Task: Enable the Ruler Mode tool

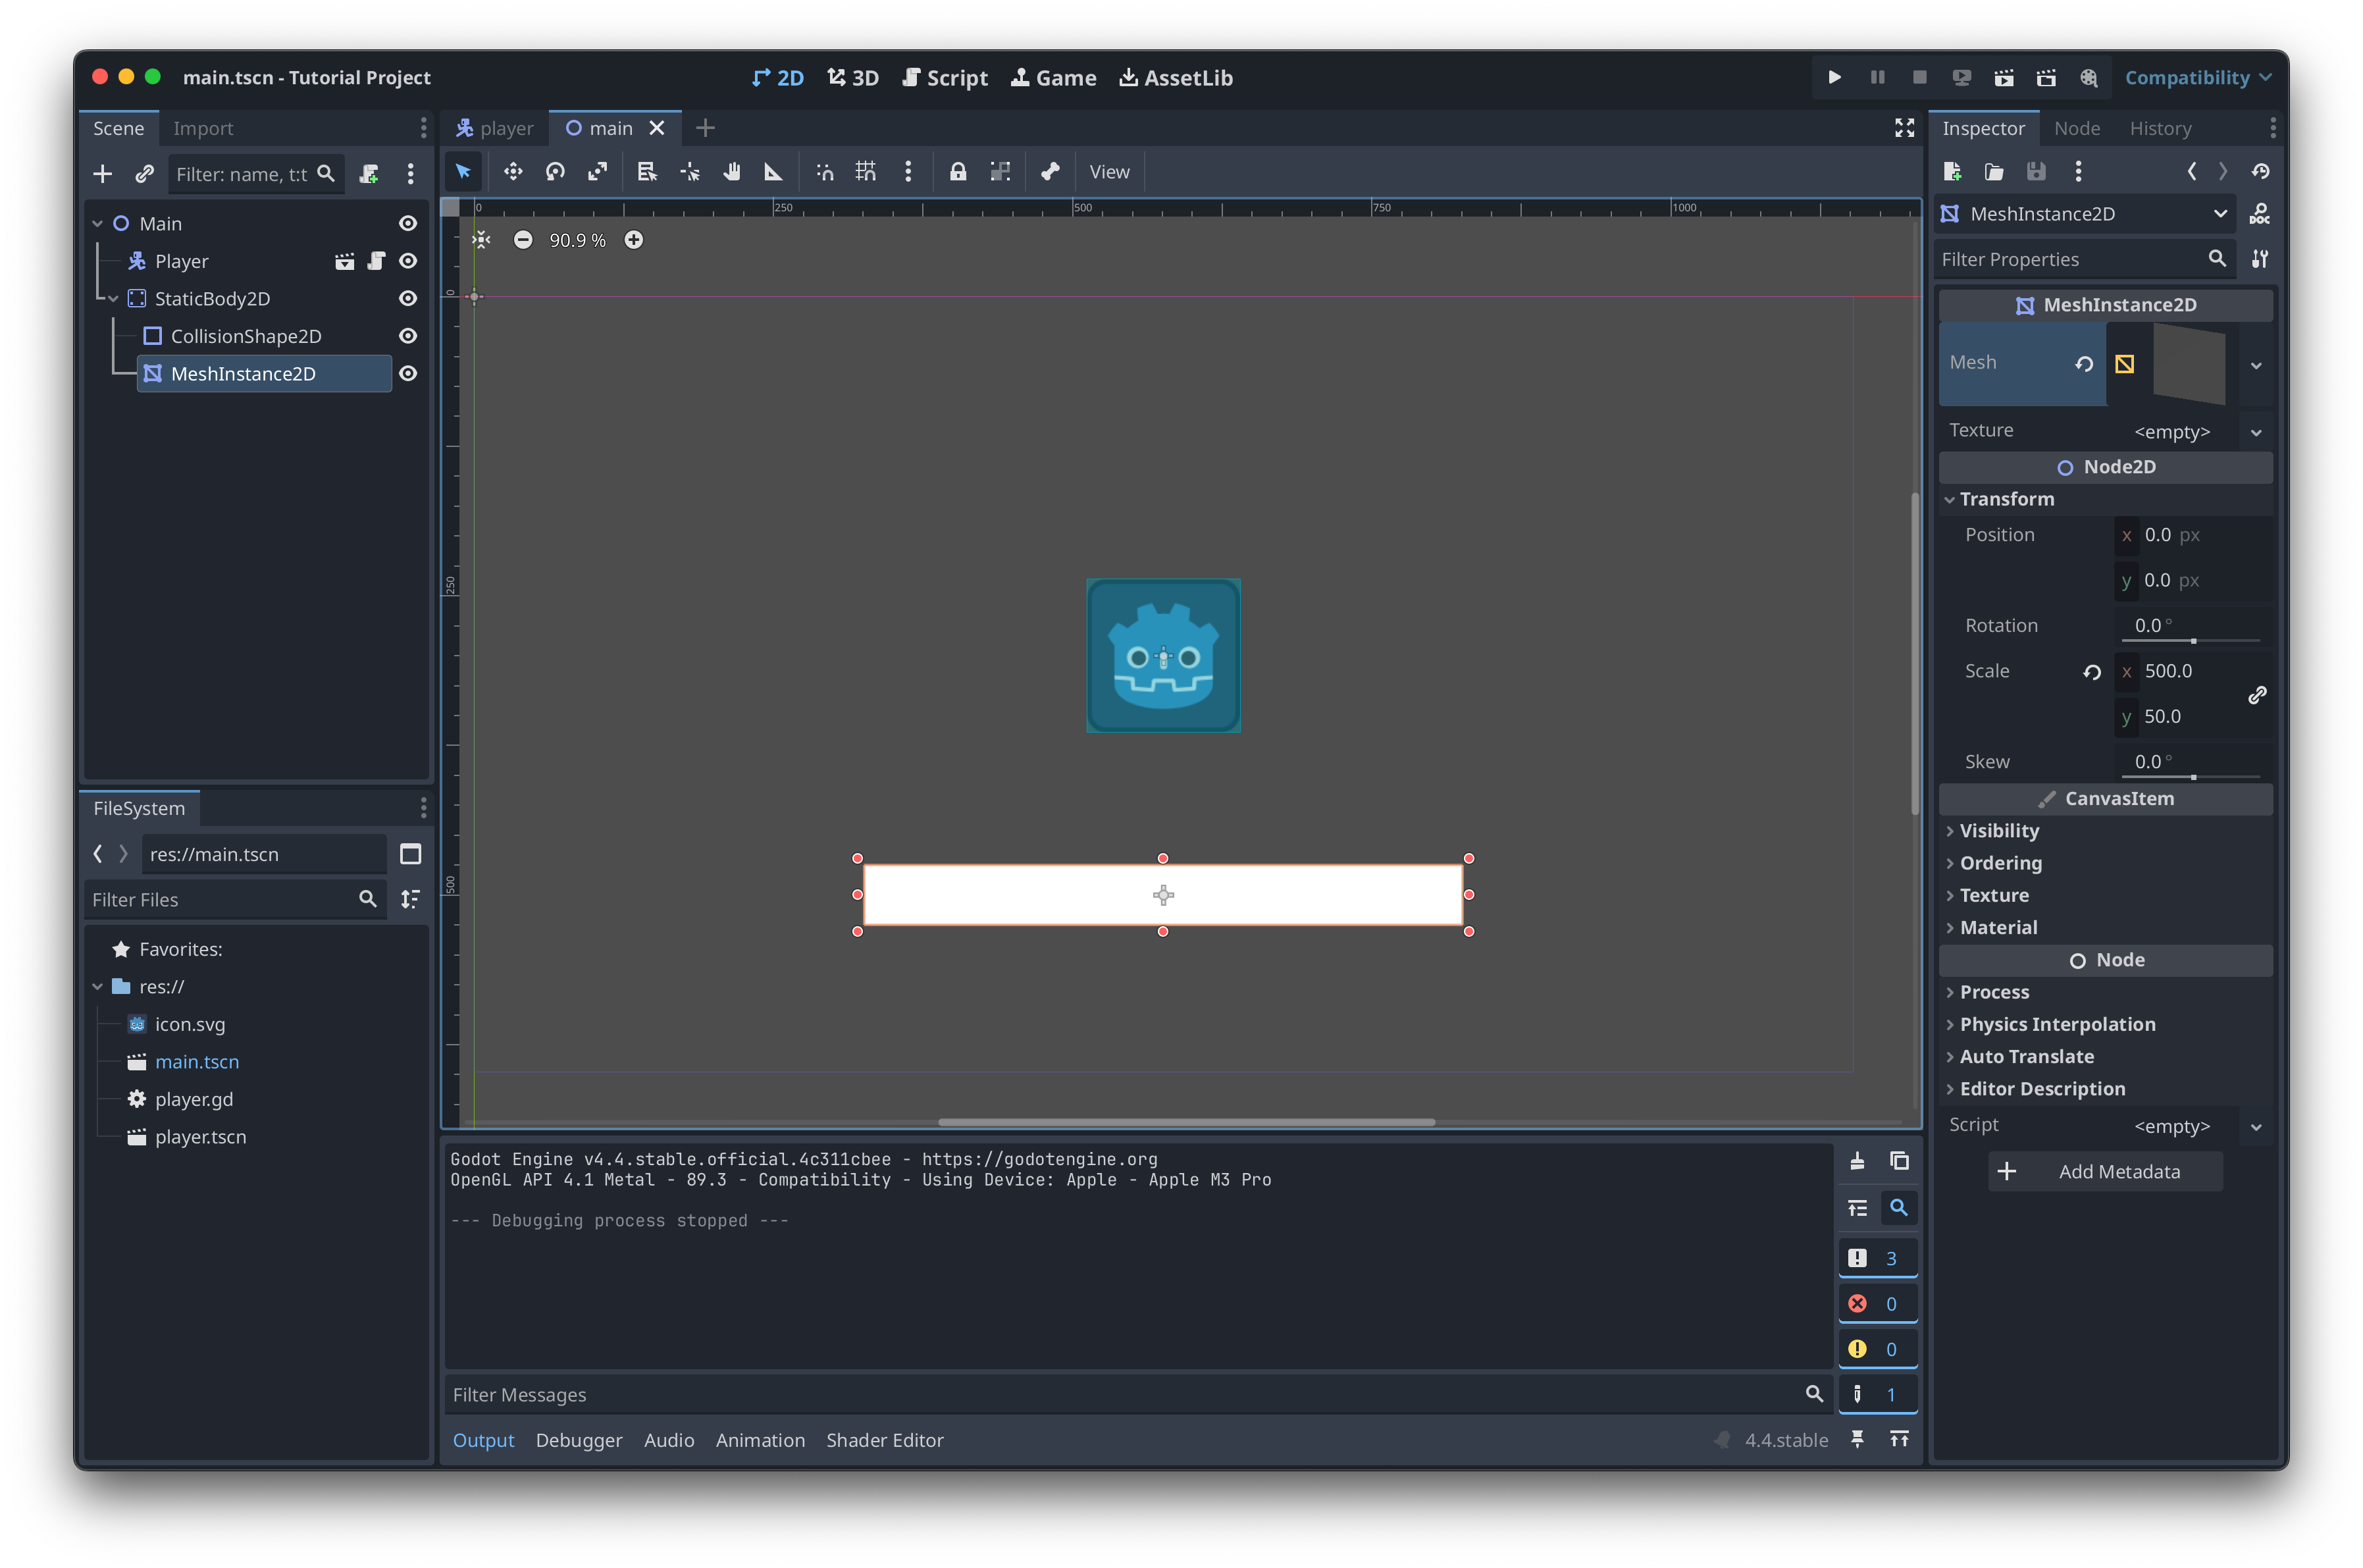Action: (x=773, y=172)
